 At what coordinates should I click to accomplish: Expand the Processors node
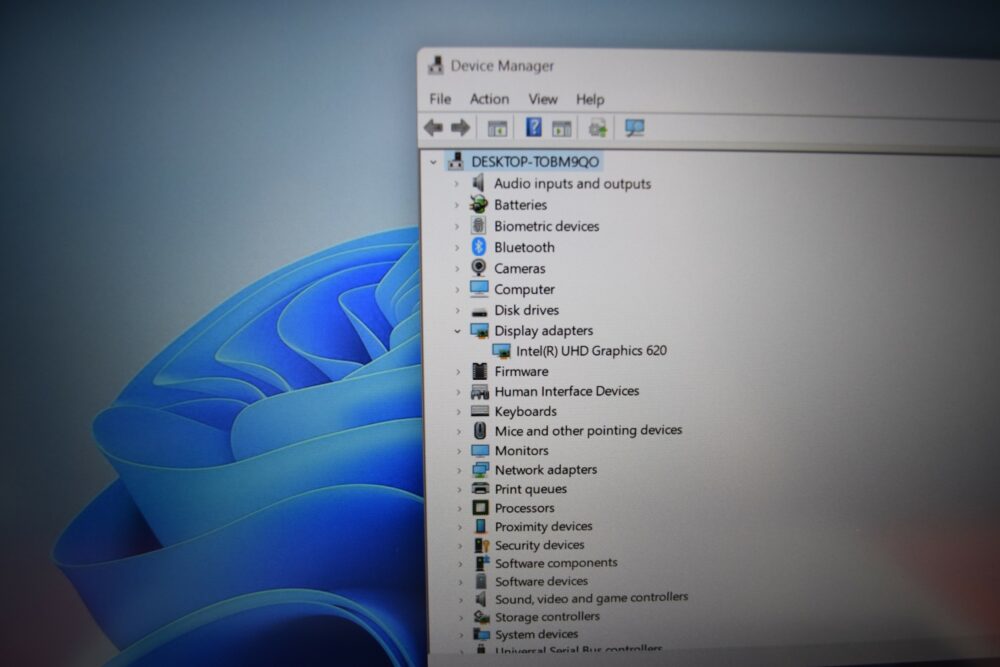tap(459, 508)
